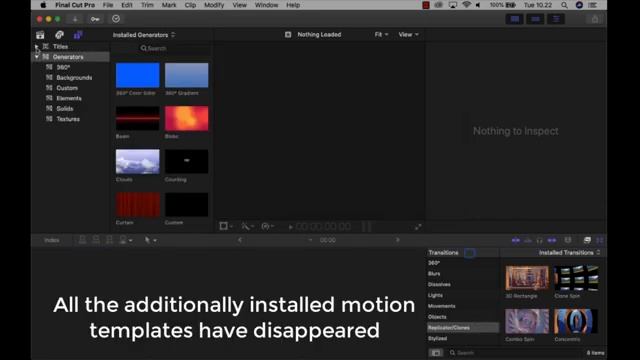Toggle snapping in the timeline
This screenshot has height=360, width=640.
click(x=552, y=240)
